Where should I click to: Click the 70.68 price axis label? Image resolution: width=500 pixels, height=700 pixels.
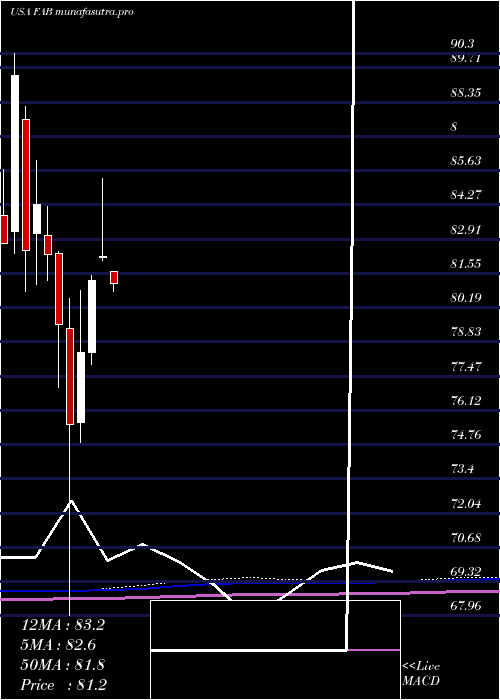[466, 538]
